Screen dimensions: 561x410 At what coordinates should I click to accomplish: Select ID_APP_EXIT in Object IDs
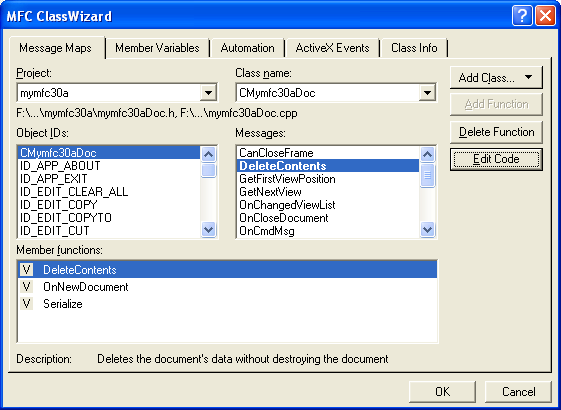[109, 179]
